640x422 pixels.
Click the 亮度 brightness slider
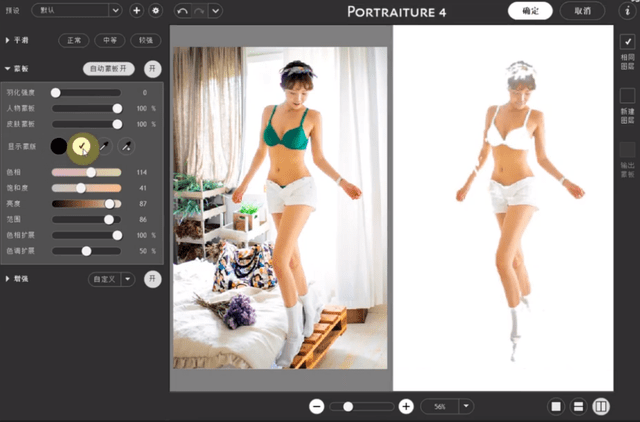tap(87, 204)
